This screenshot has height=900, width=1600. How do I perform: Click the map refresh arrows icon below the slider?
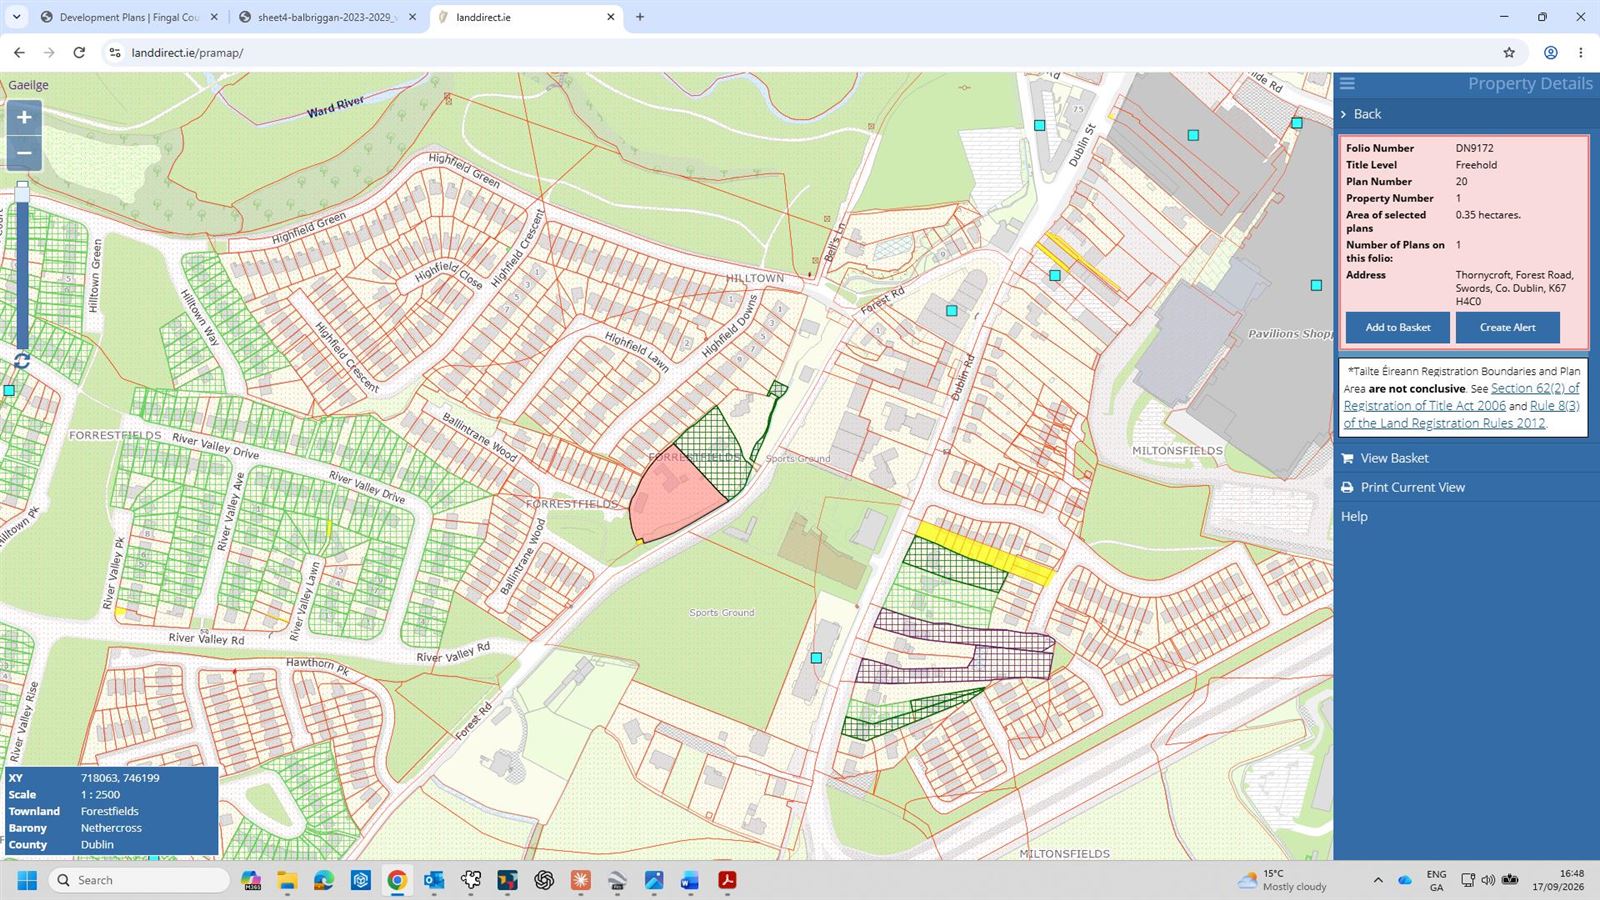click(x=22, y=360)
